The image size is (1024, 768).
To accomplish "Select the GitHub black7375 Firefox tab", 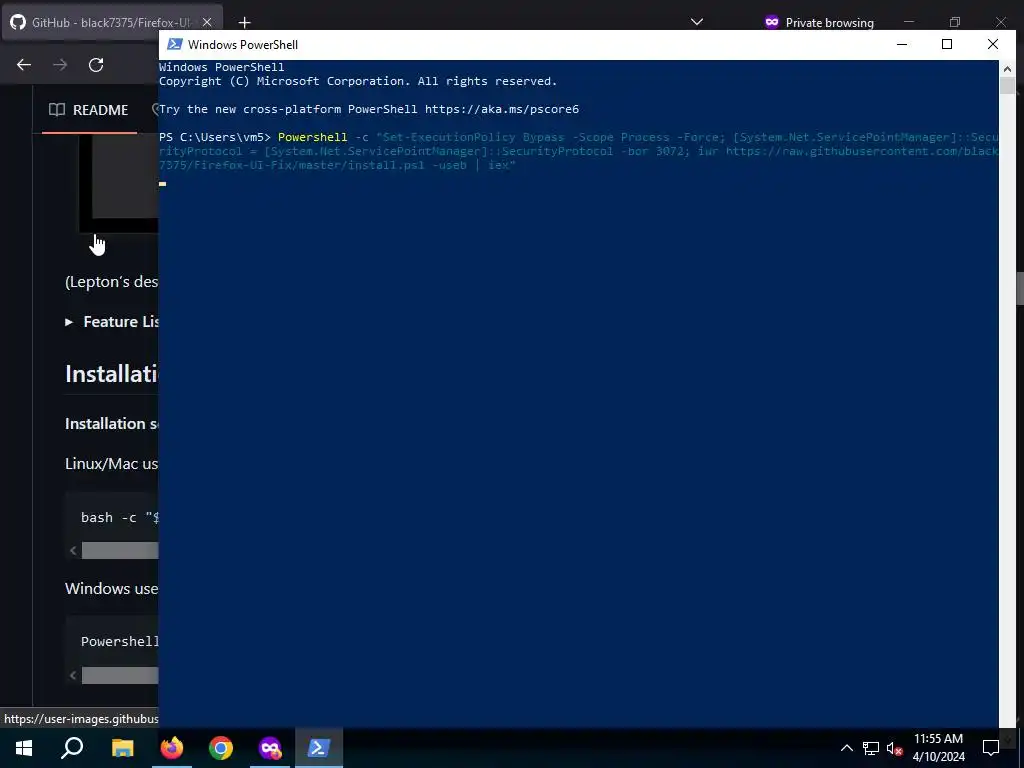I will [111, 22].
